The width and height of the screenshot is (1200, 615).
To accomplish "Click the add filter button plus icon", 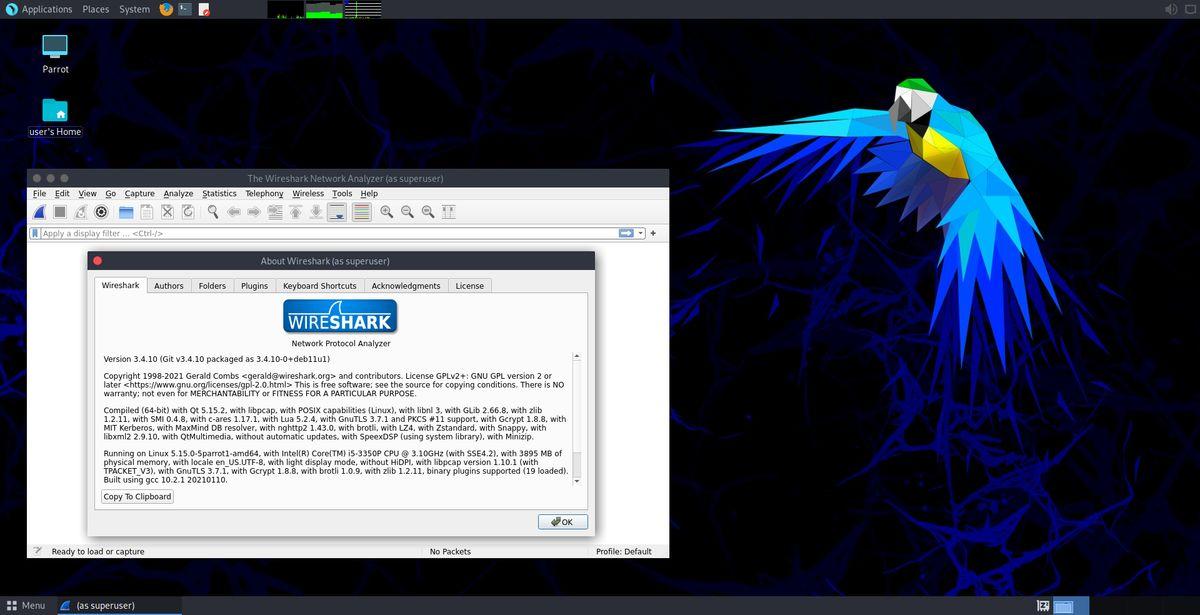I will click(653, 233).
